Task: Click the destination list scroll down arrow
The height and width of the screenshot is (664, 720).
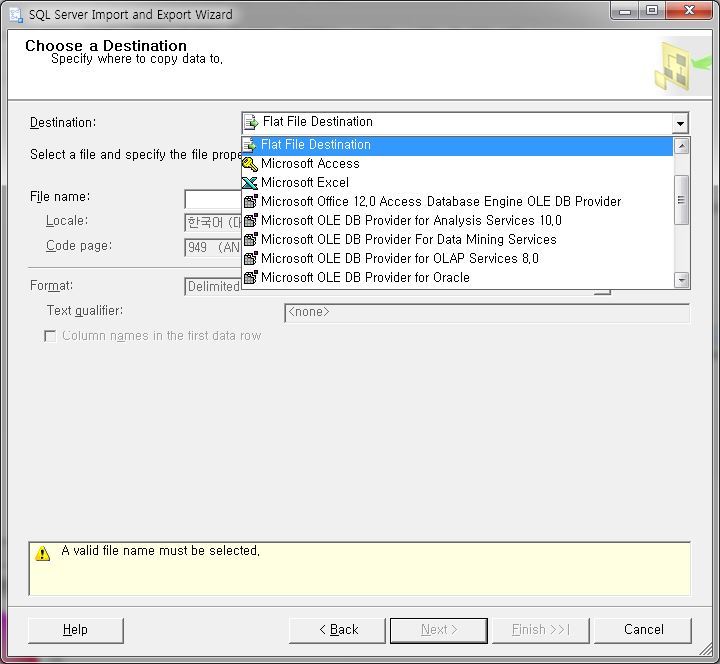Action: click(x=682, y=280)
